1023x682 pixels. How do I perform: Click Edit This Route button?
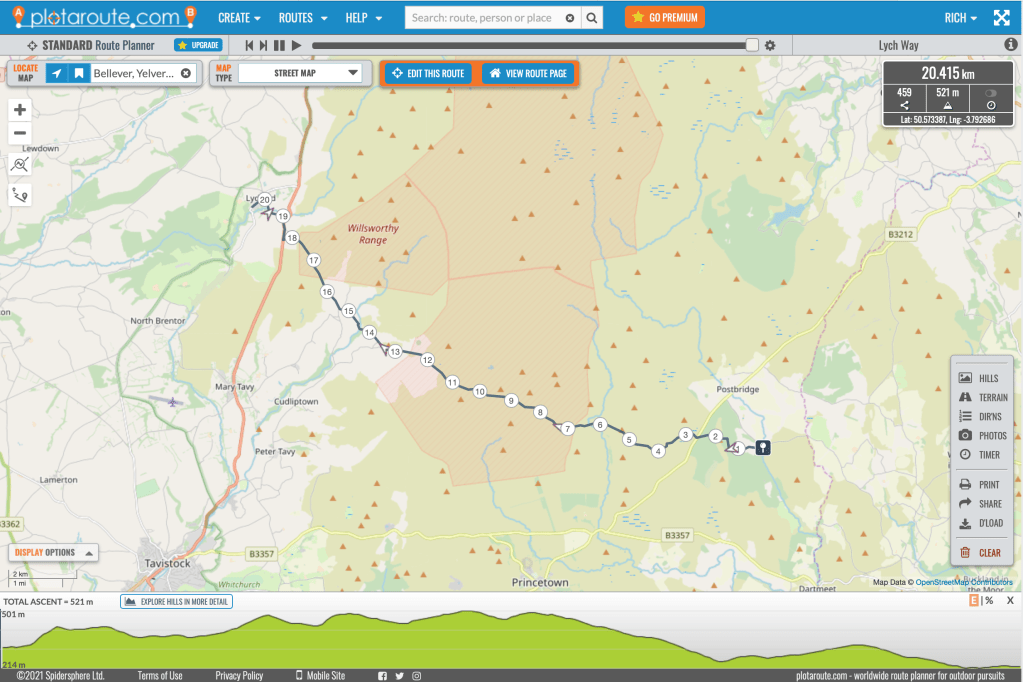[x=428, y=74]
